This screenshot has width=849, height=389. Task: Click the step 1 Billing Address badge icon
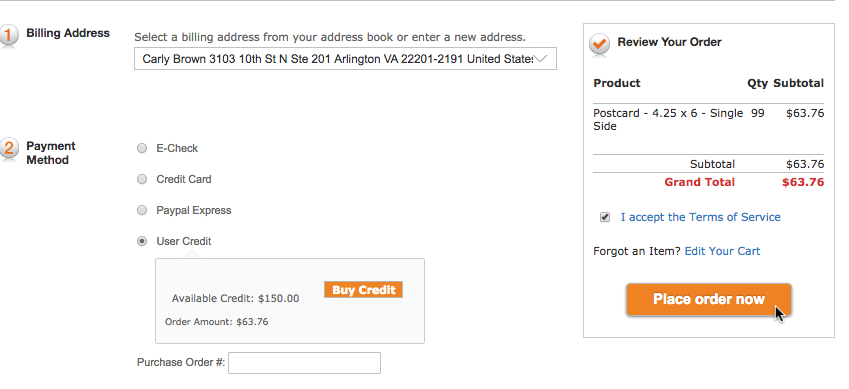[x=8, y=36]
